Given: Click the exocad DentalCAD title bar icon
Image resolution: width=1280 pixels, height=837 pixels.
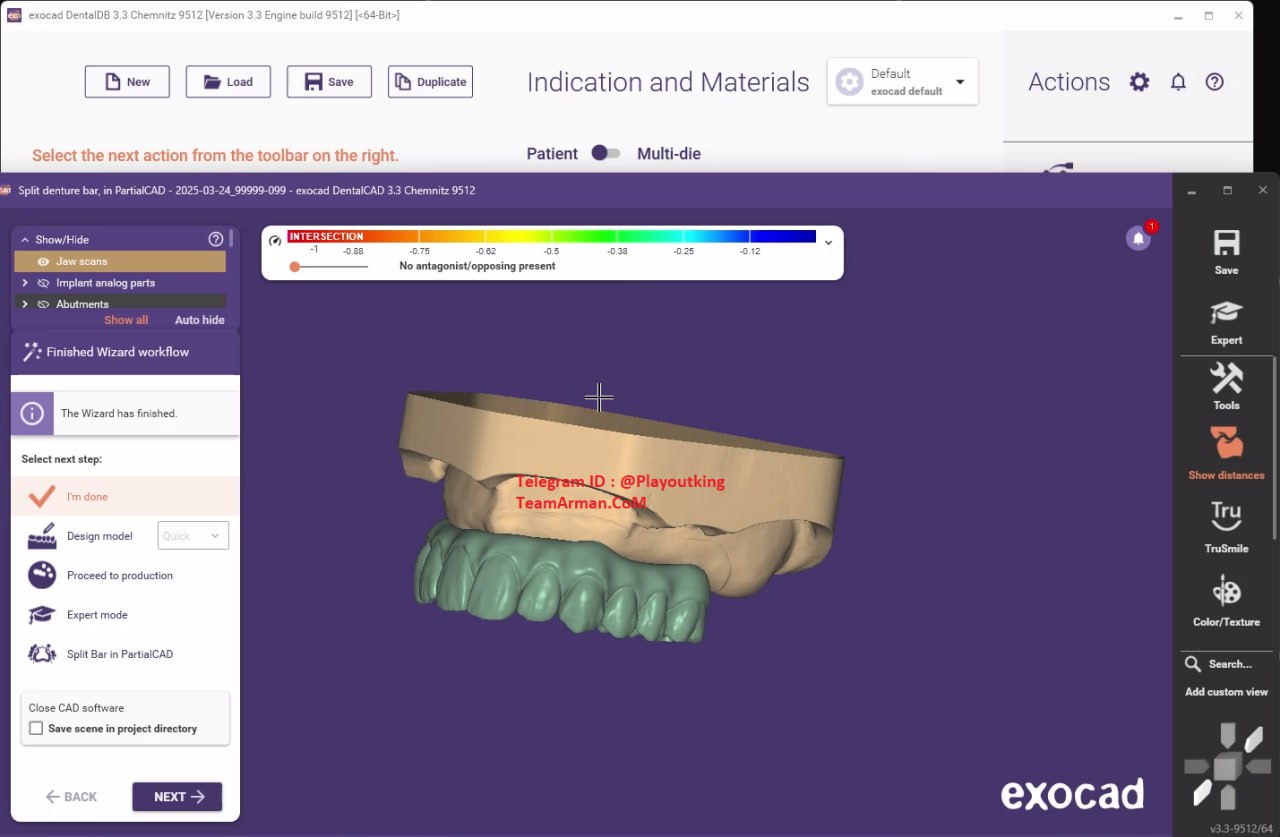Looking at the screenshot, I should click(6, 190).
